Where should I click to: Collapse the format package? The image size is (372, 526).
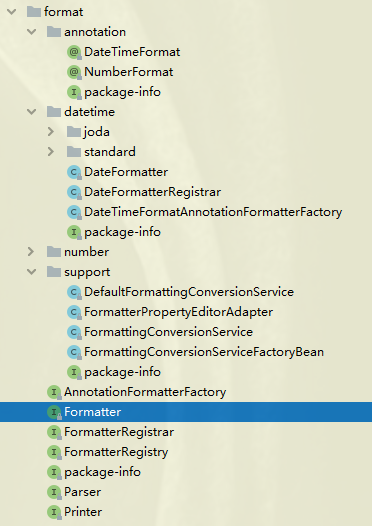point(12,12)
